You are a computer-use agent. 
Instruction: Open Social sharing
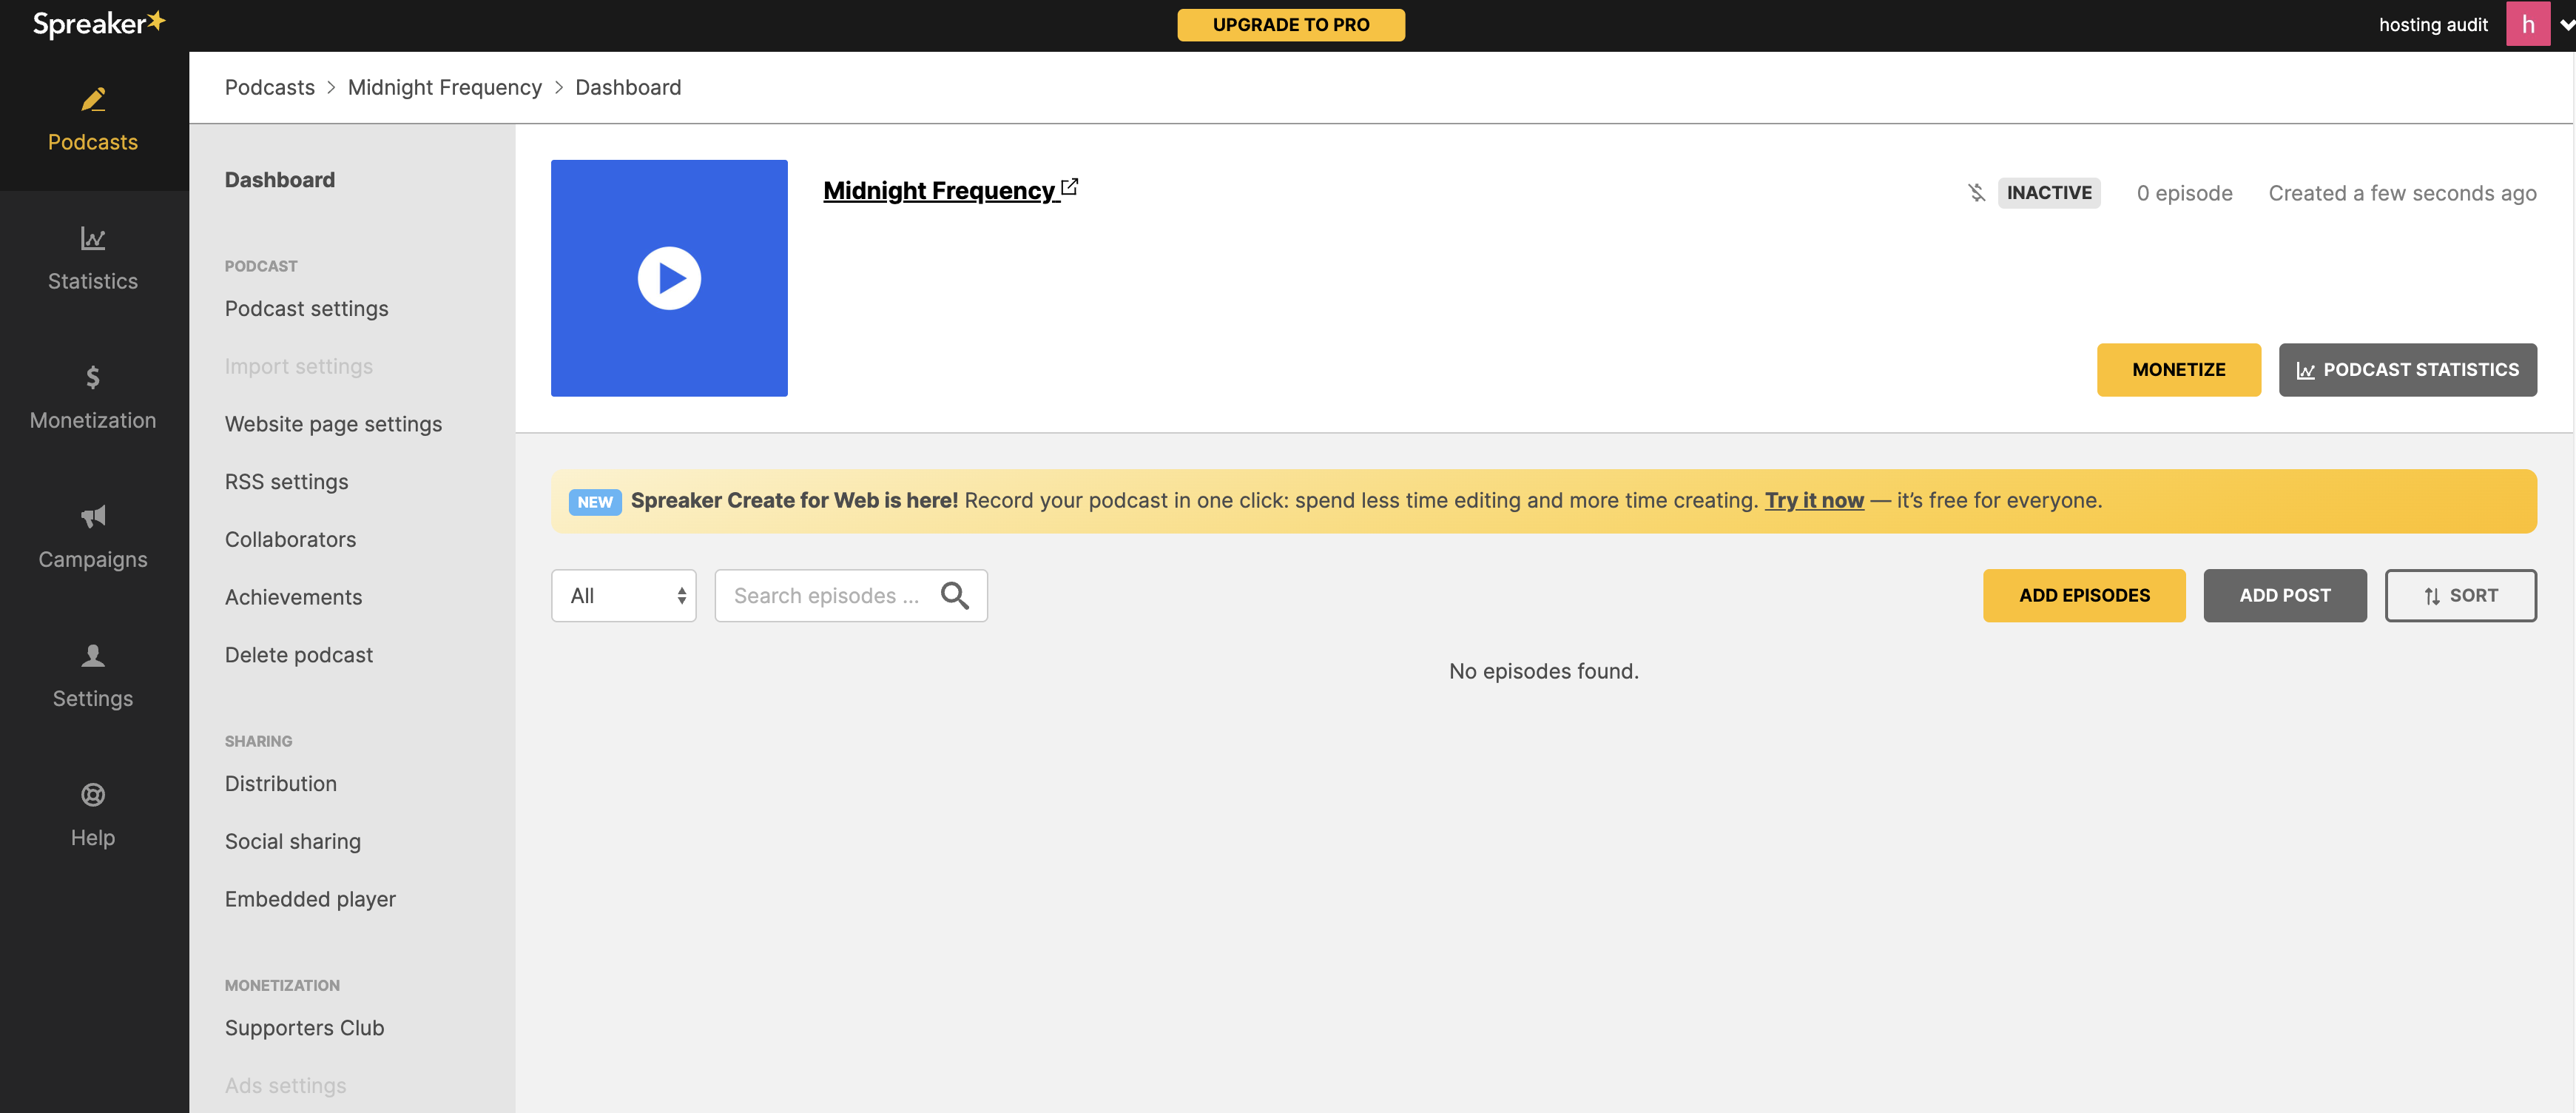coord(292,842)
